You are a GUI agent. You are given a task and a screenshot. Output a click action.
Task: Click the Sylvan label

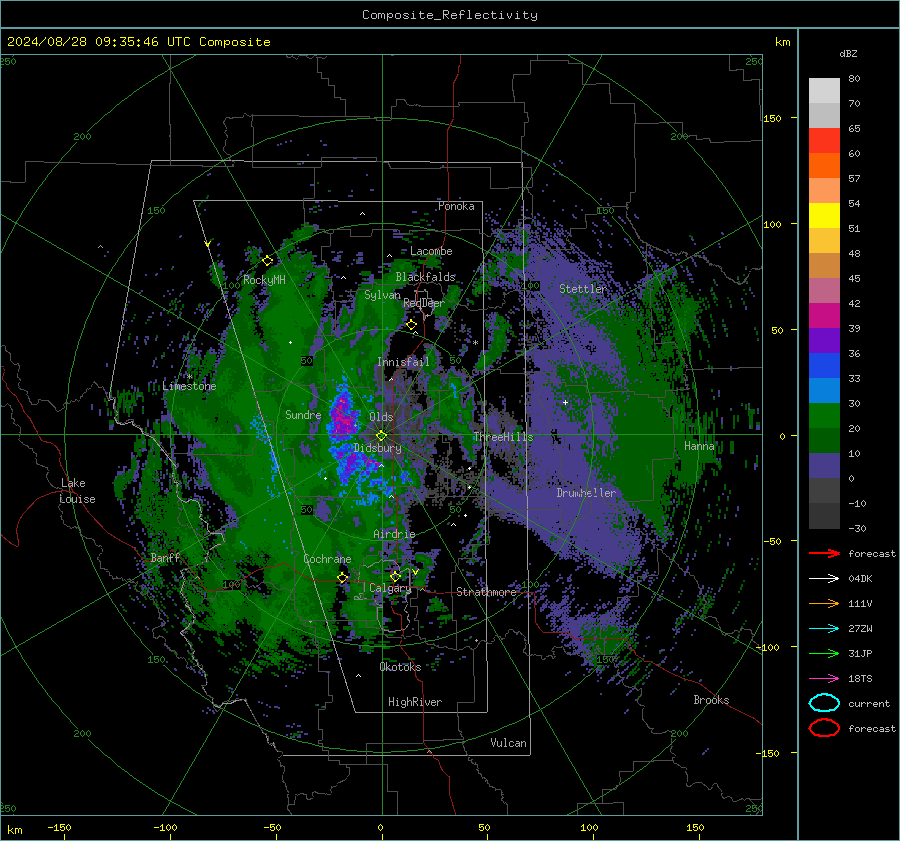[382, 295]
